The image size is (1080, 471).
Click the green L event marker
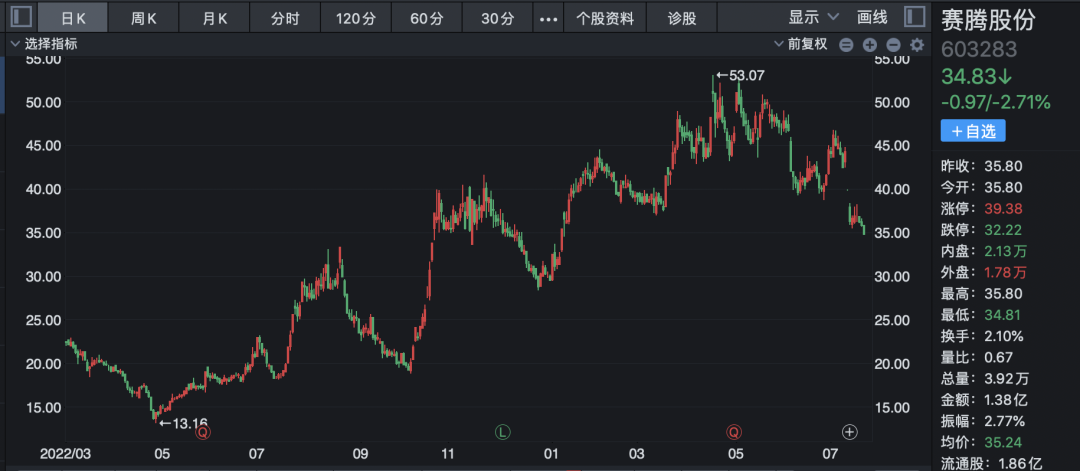(503, 432)
